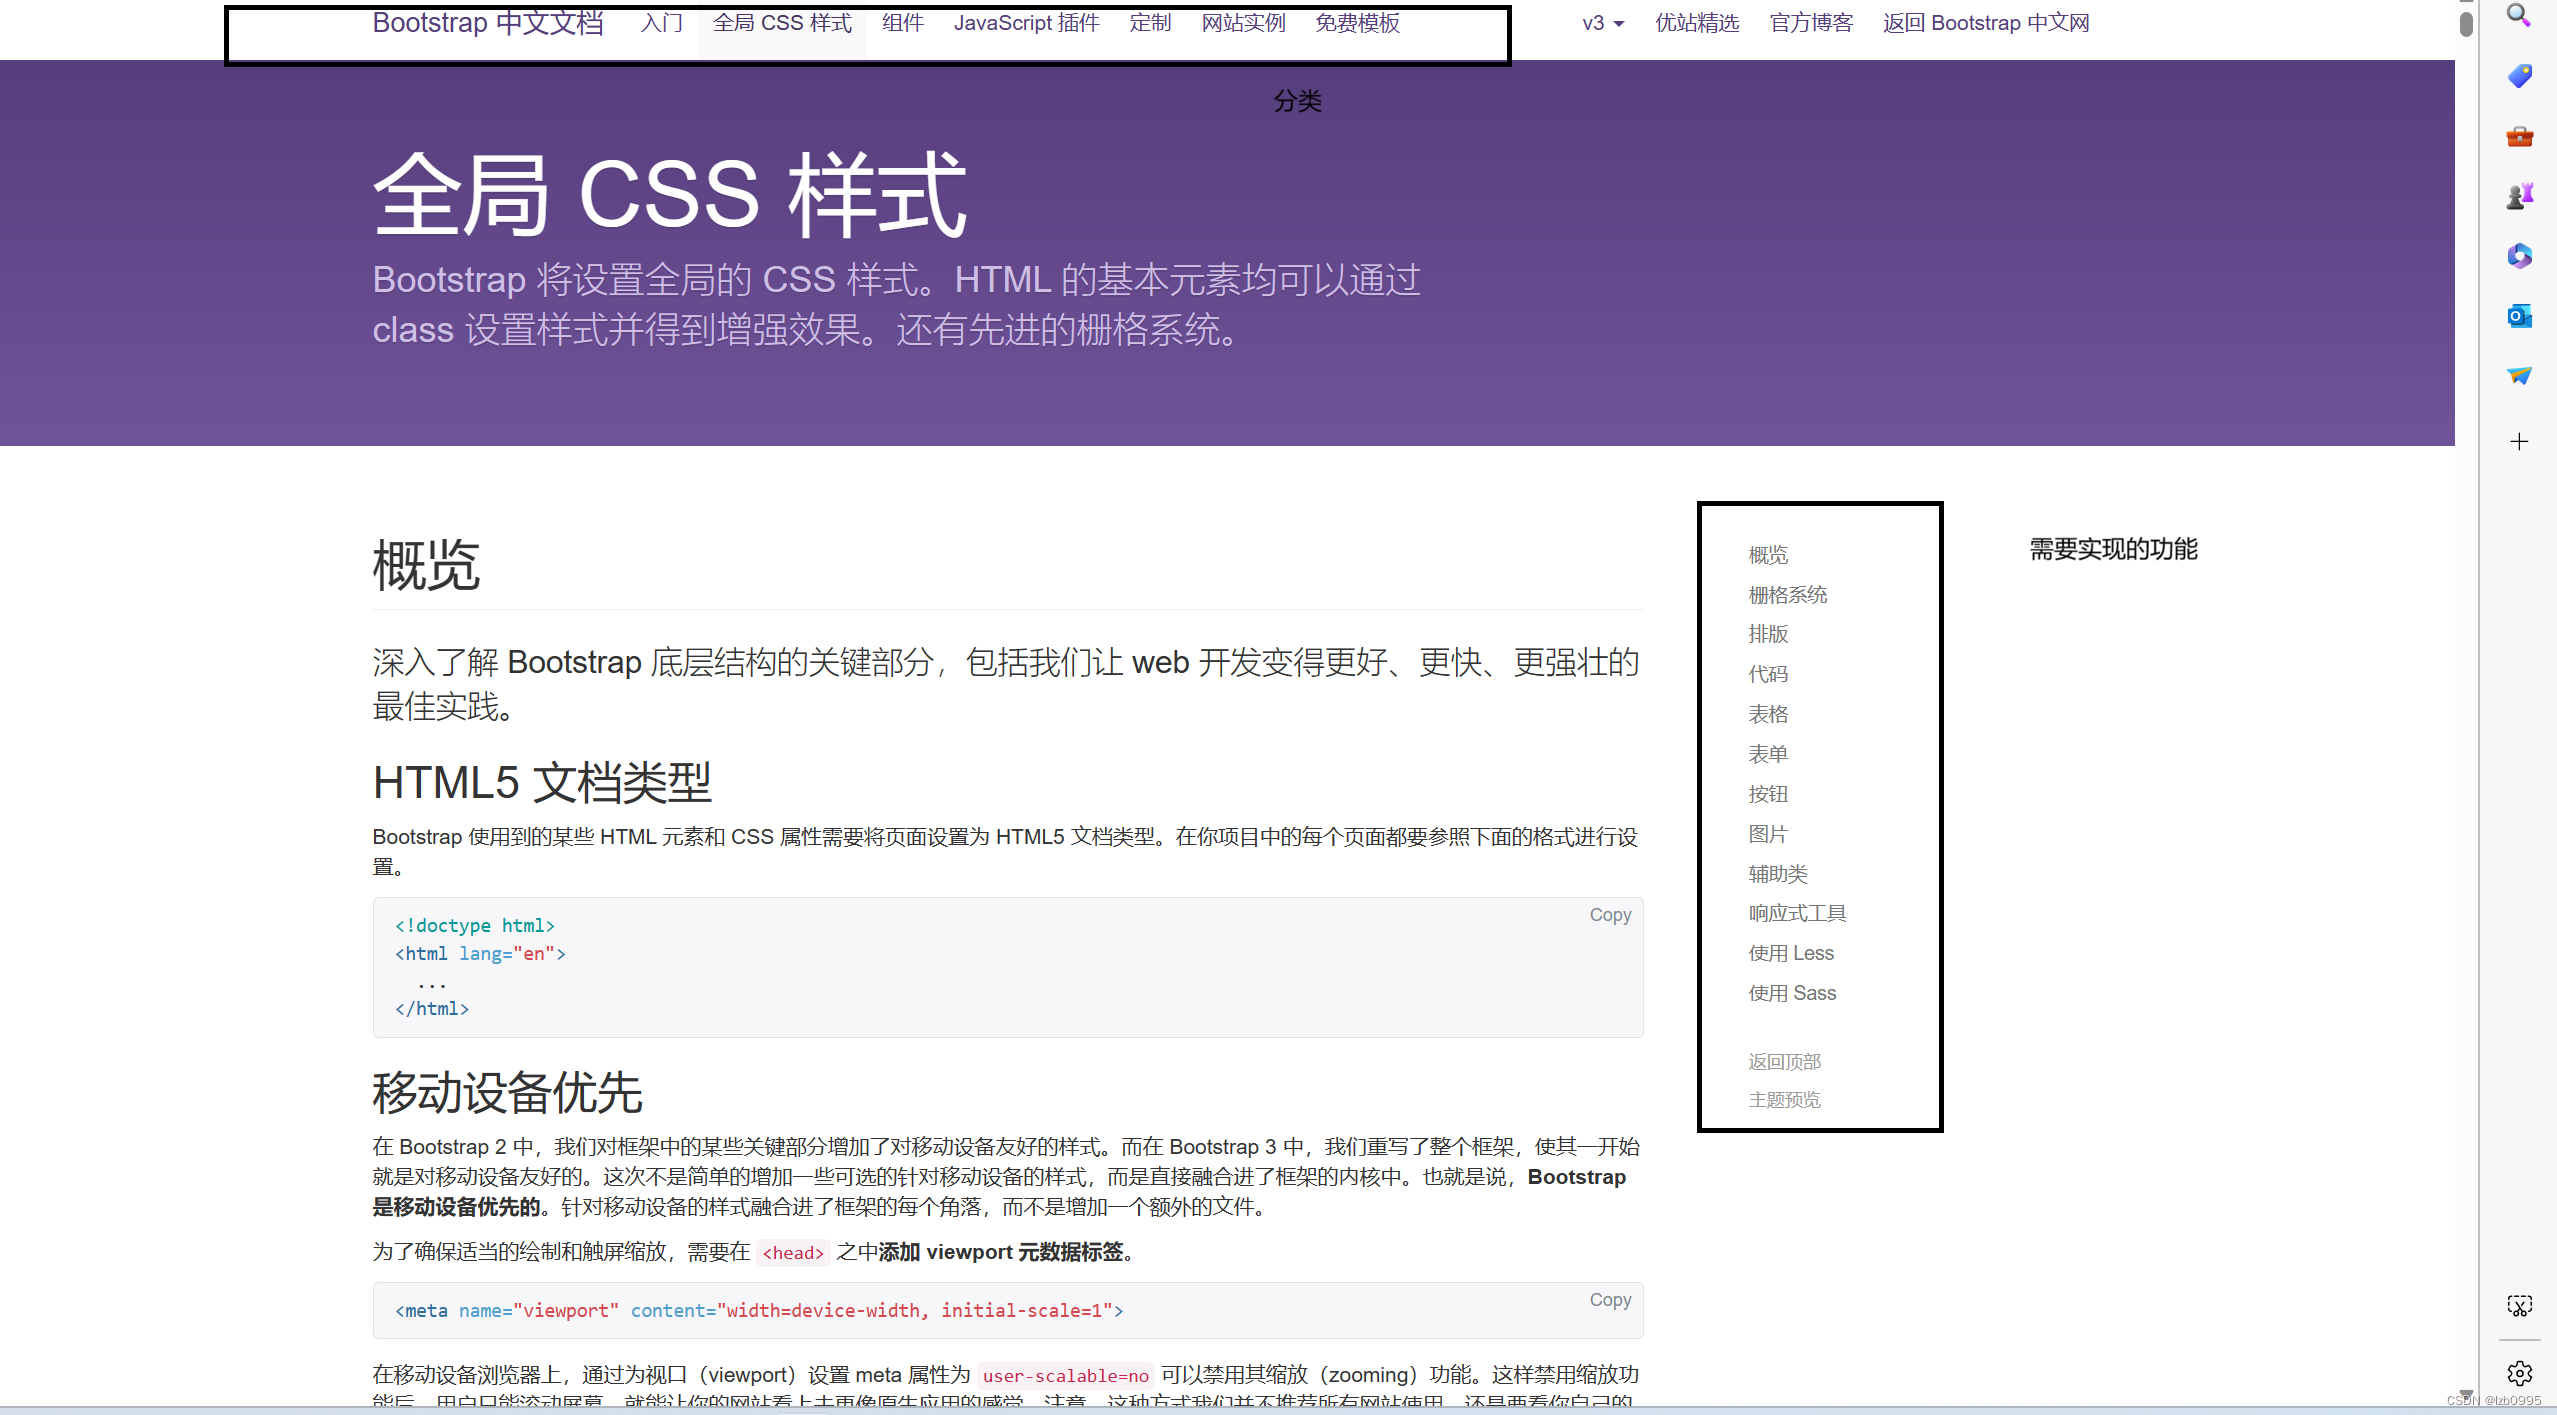The width and height of the screenshot is (2557, 1415).
Task: Open sidebar settings gear icon
Action: [2518, 1373]
